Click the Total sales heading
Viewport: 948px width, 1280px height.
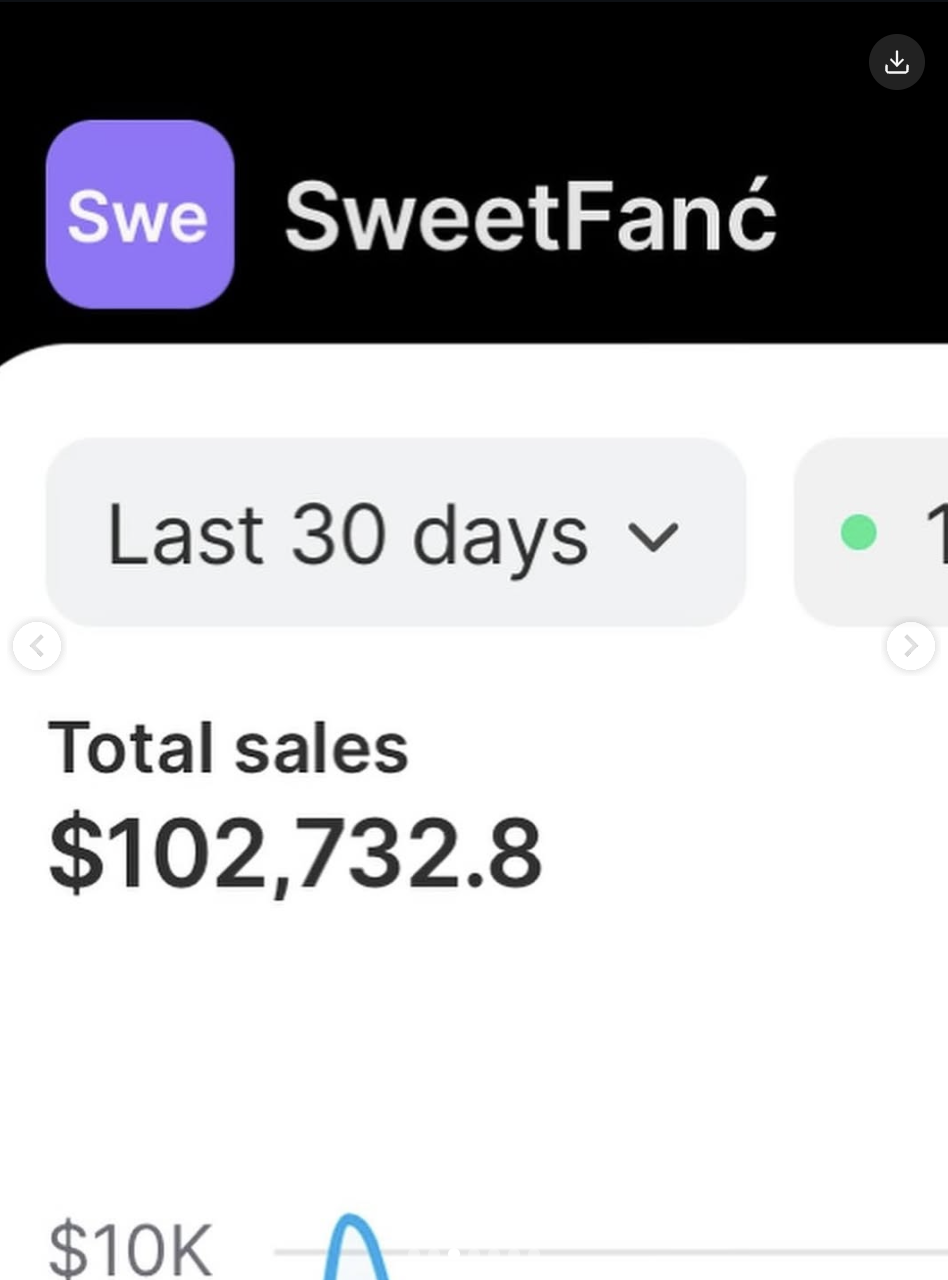tap(230, 747)
